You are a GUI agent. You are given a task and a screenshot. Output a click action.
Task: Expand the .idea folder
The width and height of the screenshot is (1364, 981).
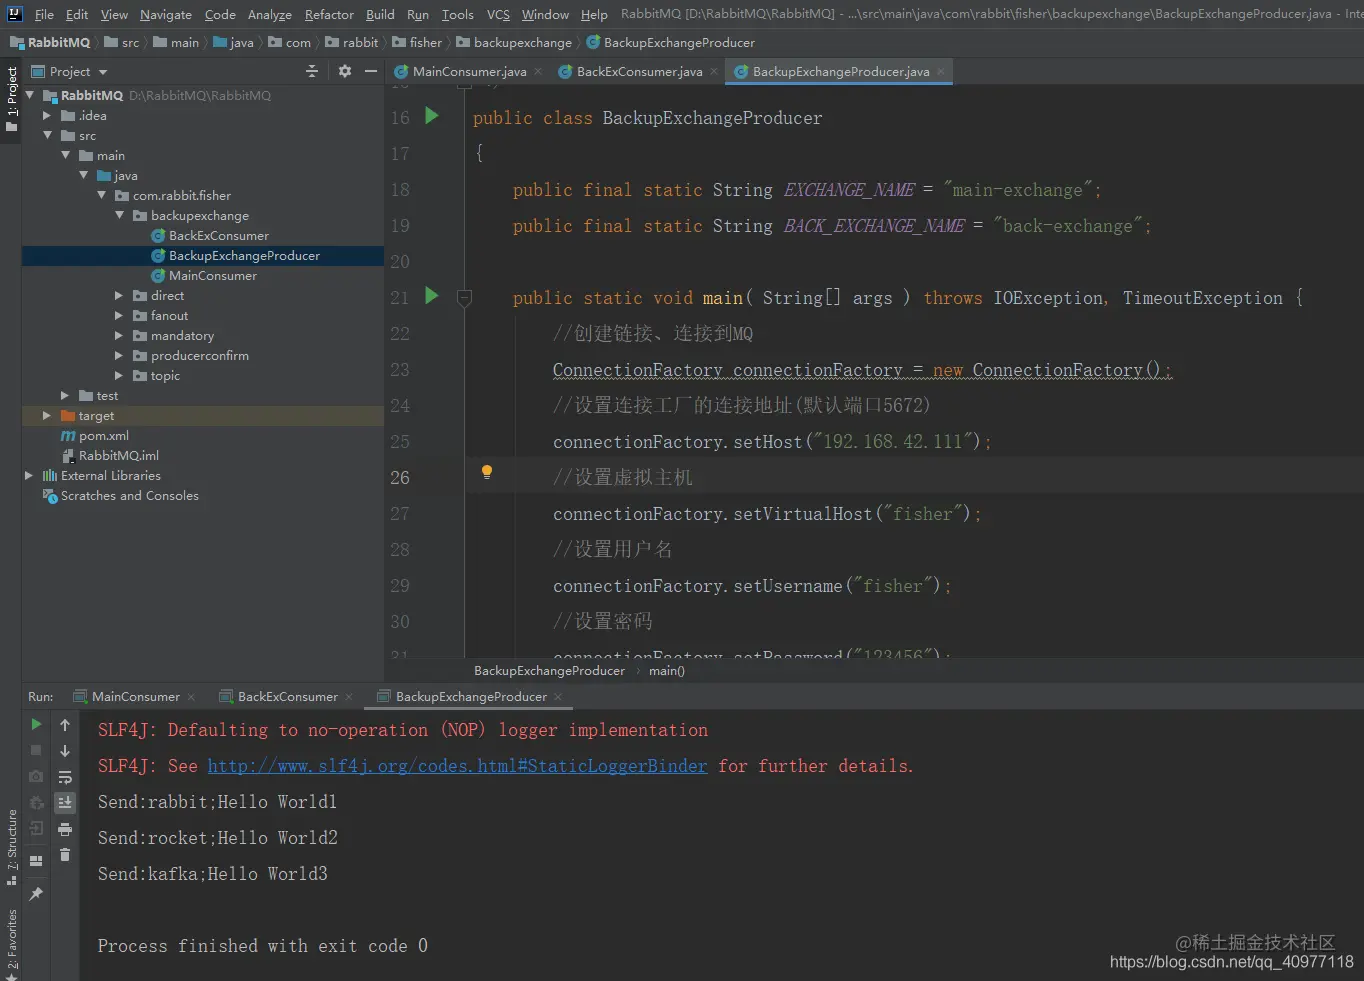(x=47, y=115)
